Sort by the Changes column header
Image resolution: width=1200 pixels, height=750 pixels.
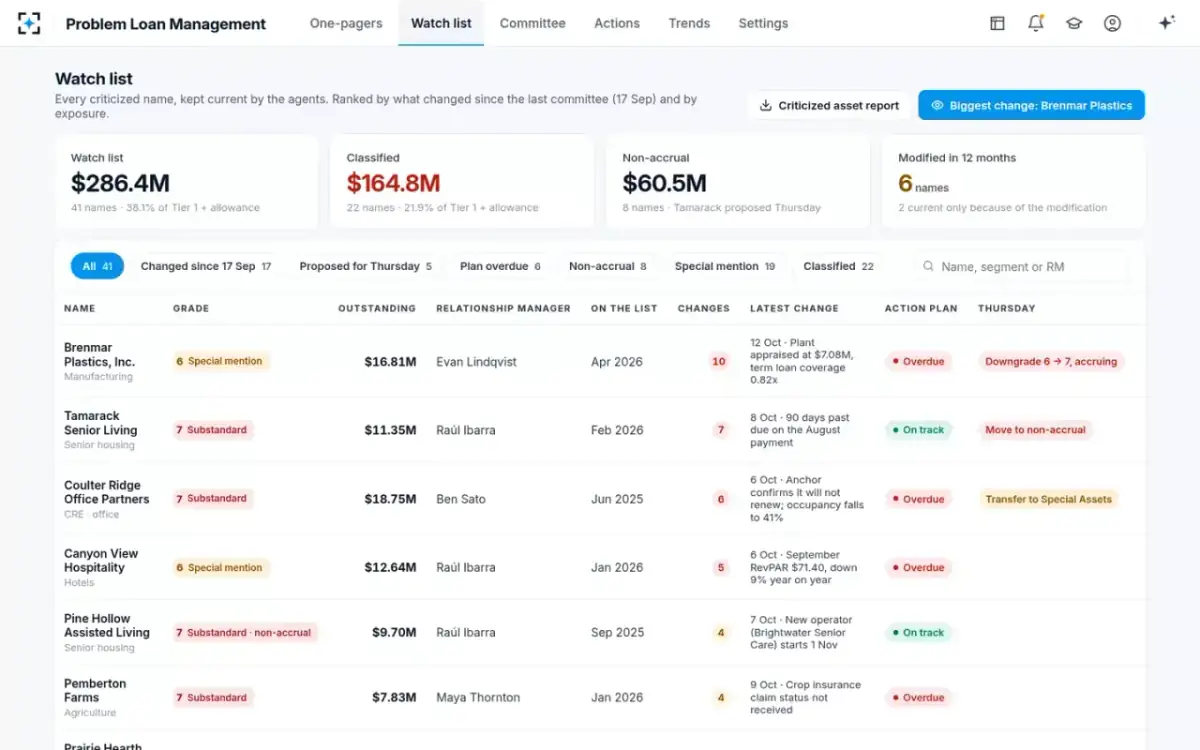pyautogui.click(x=703, y=308)
